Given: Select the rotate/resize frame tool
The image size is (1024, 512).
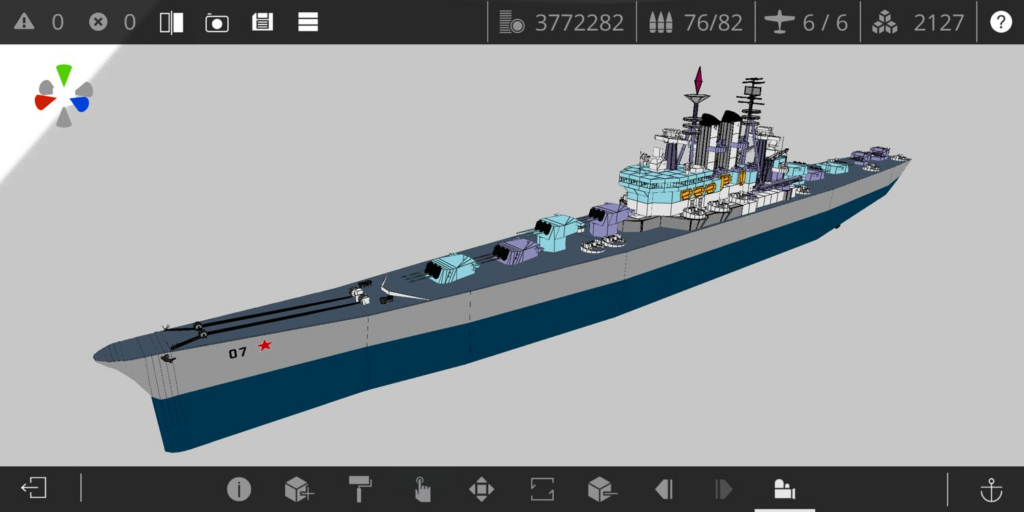Looking at the screenshot, I should point(542,489).
